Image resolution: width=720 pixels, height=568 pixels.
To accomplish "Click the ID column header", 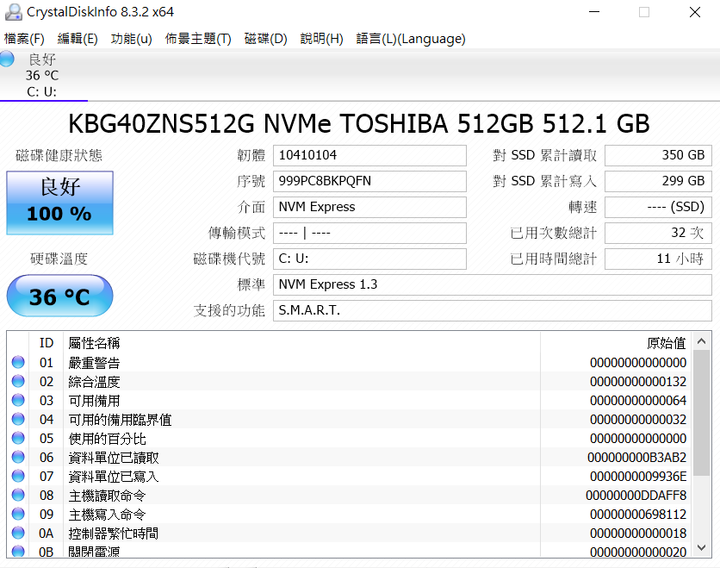I will [46, 343].
